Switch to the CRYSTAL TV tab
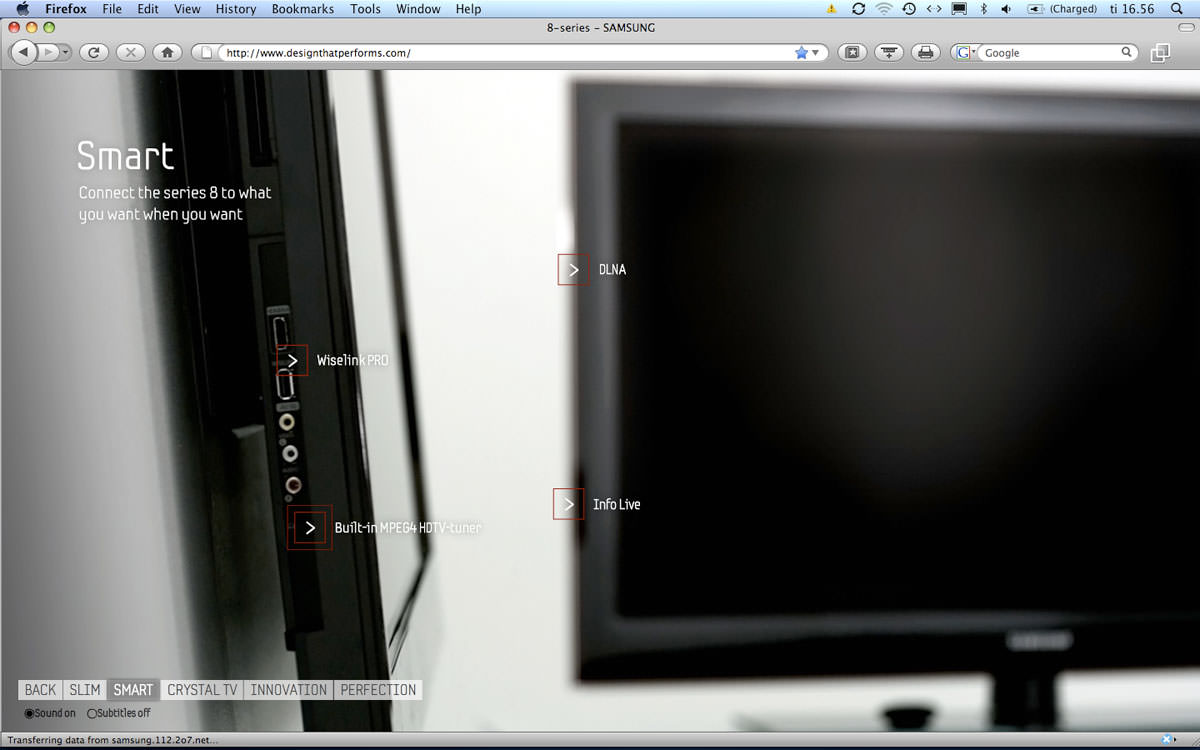This screenshot has height=750, width=1200. coord(203,690)
